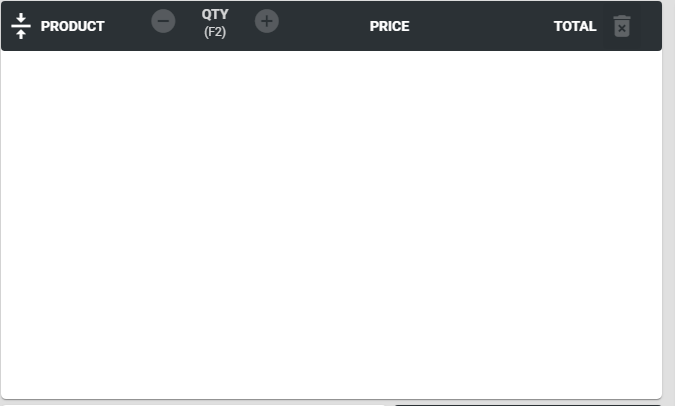Decrease quantity with the minus button

click(163, 21)
